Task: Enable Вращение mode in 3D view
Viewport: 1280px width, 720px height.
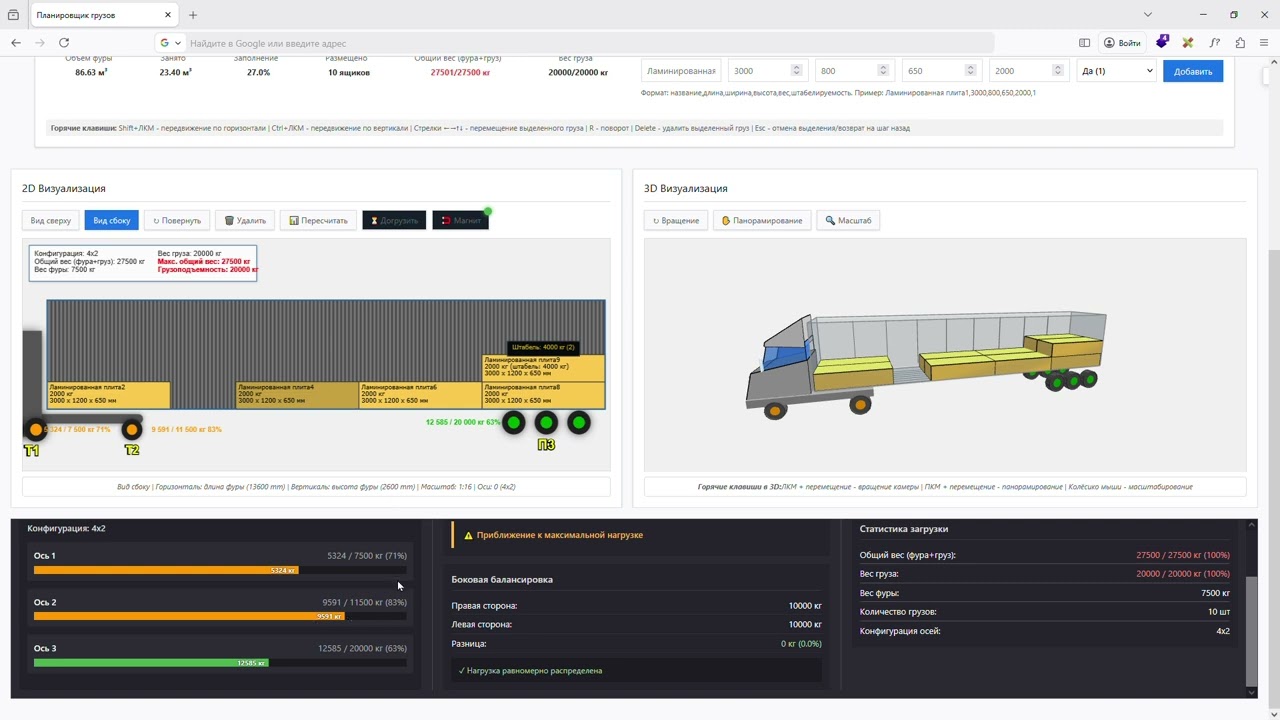Action: click(676, 220)
